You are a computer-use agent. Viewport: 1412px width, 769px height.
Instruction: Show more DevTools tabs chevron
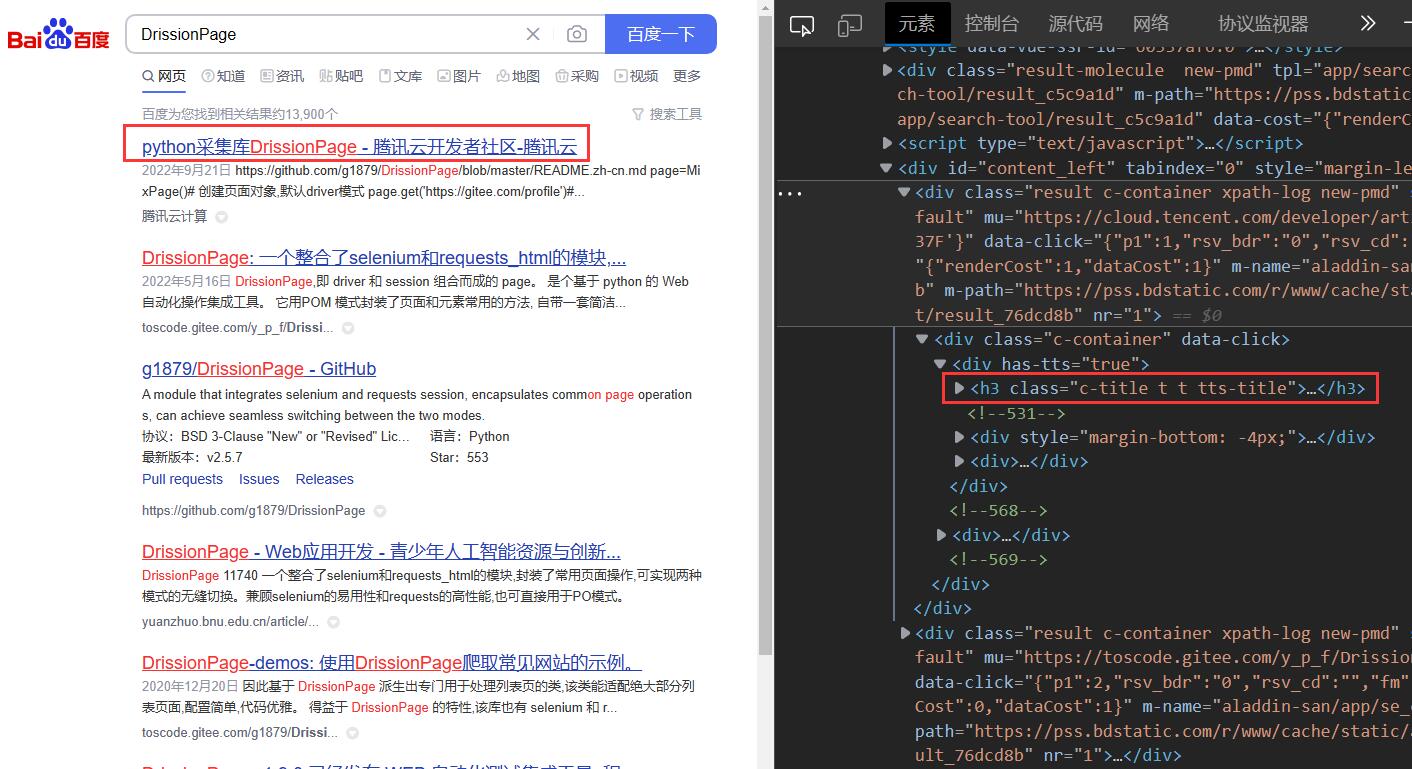[1368, 24]
